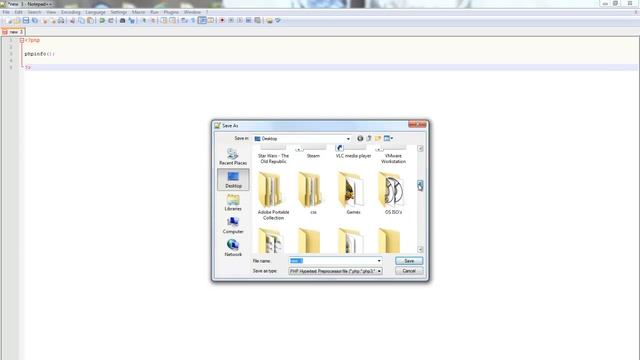The height and width of the screenshot is (360, 640).
Task: Select the OS ISO's folder
Action: 393,193
